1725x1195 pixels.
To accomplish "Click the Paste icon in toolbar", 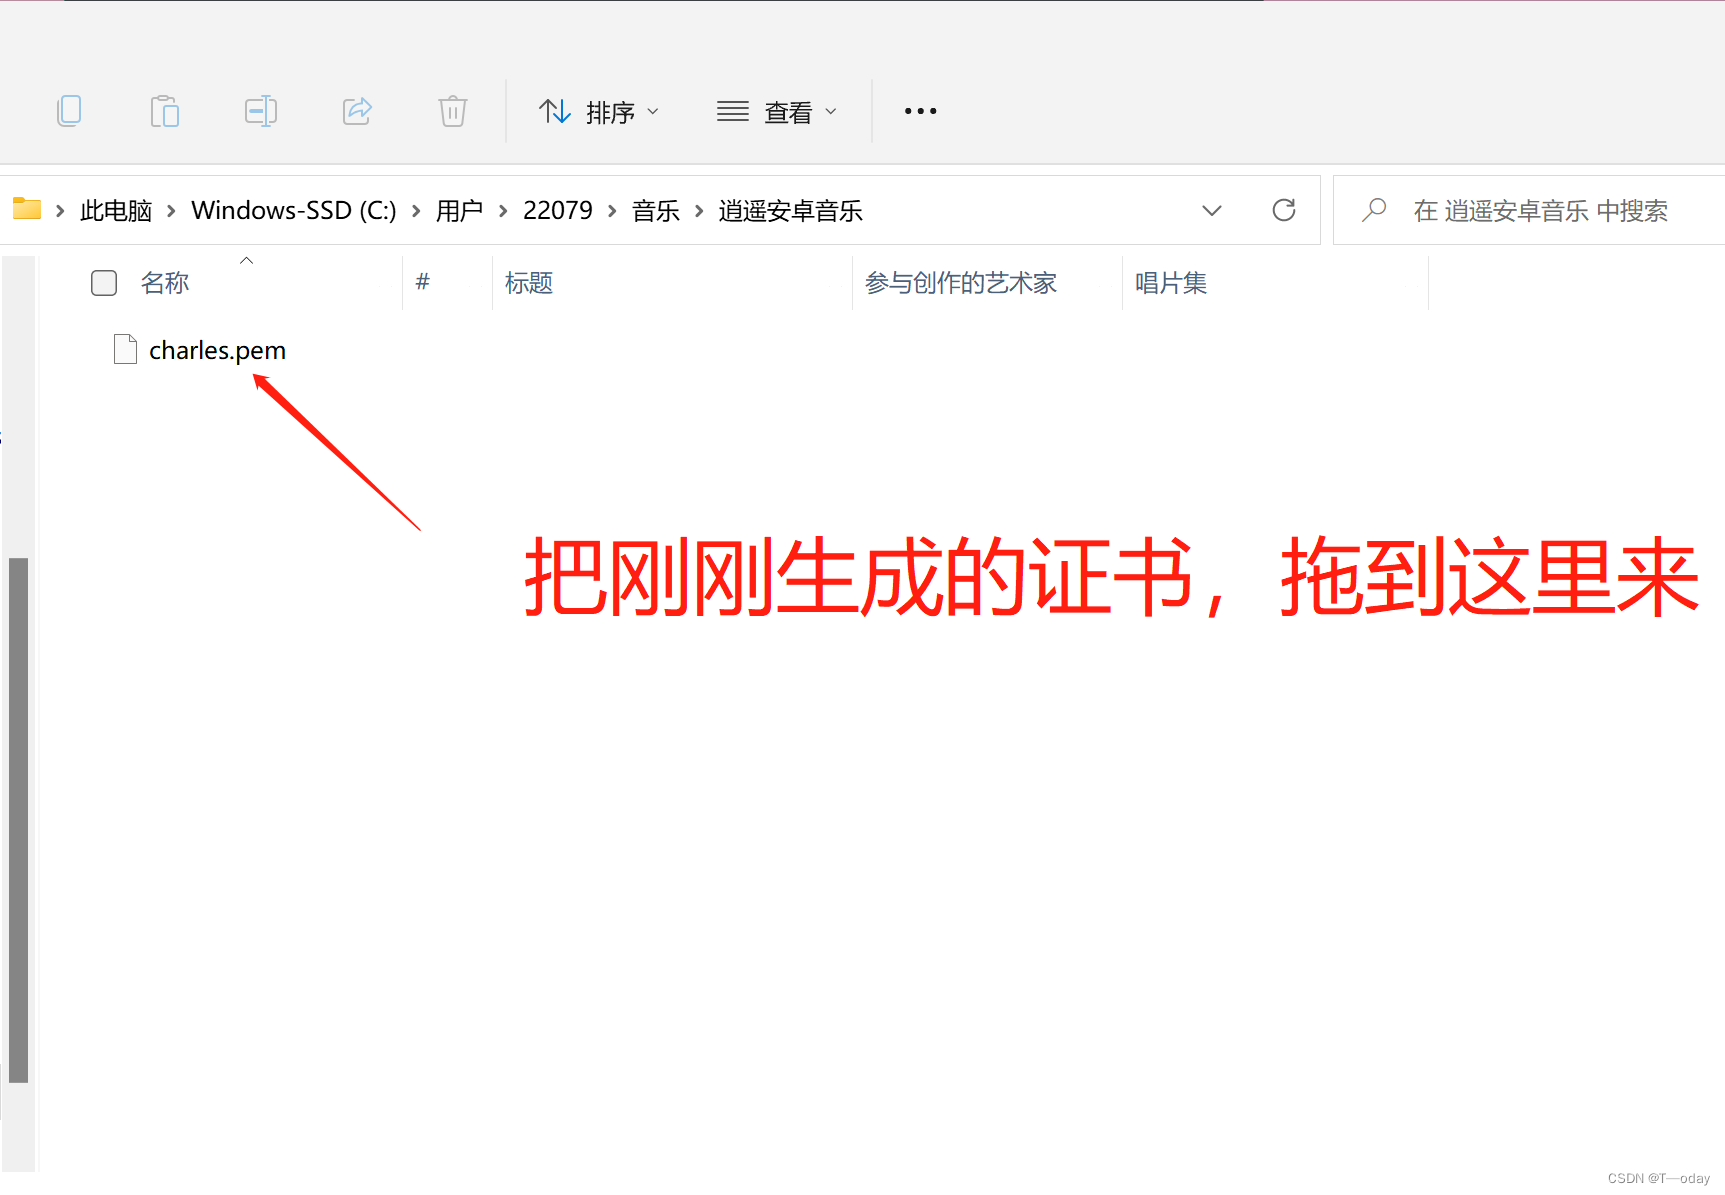I will click(165, 111).
